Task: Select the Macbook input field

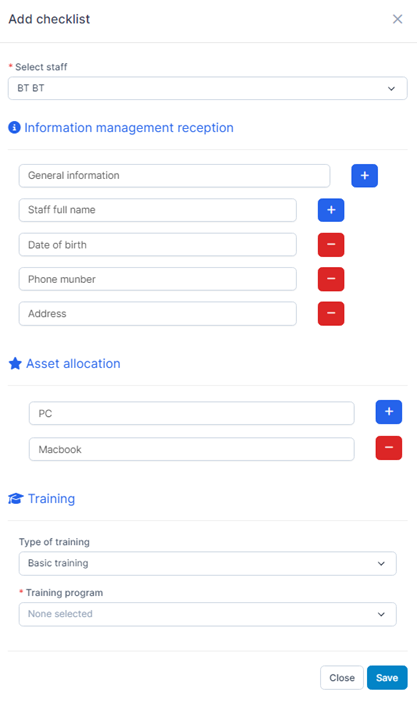Action: 191,449
